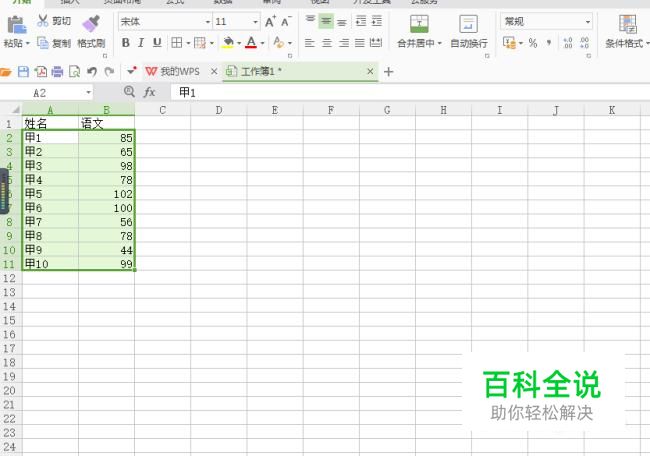
Task: Toggle middle vertical alignment
Action: [x=326, y=21]
